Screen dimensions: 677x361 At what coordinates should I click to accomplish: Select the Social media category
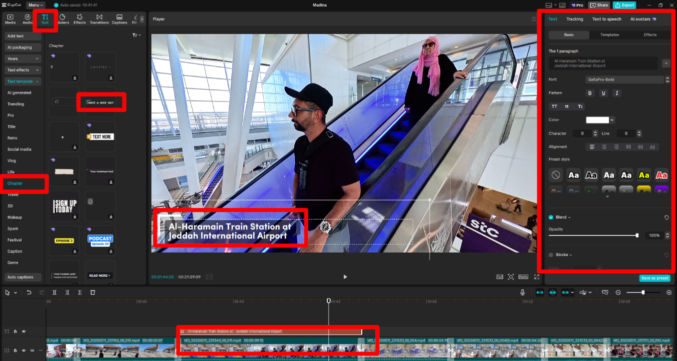[19, 149]
